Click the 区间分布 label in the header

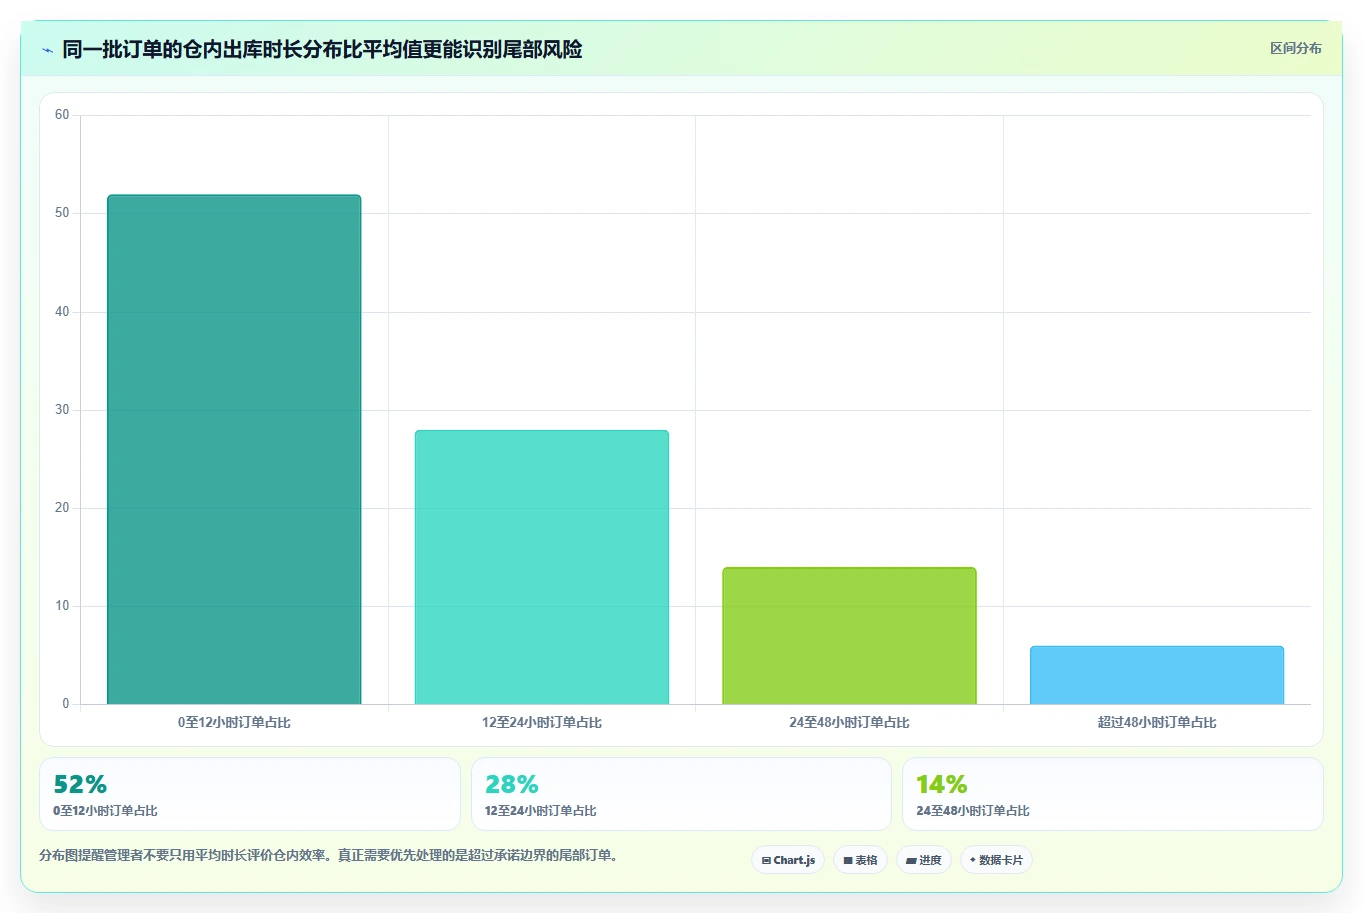(1295, 48)
